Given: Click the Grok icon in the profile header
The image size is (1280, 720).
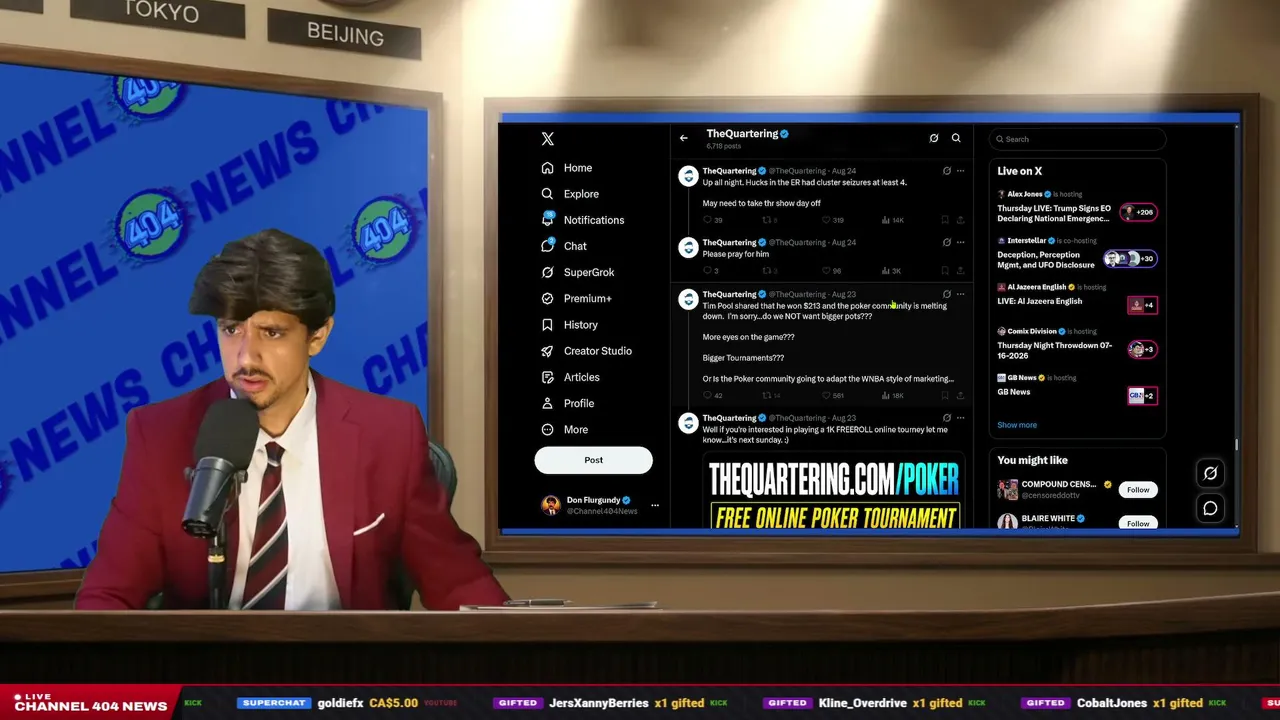Looking at the screenshot, I should [934, 138].
